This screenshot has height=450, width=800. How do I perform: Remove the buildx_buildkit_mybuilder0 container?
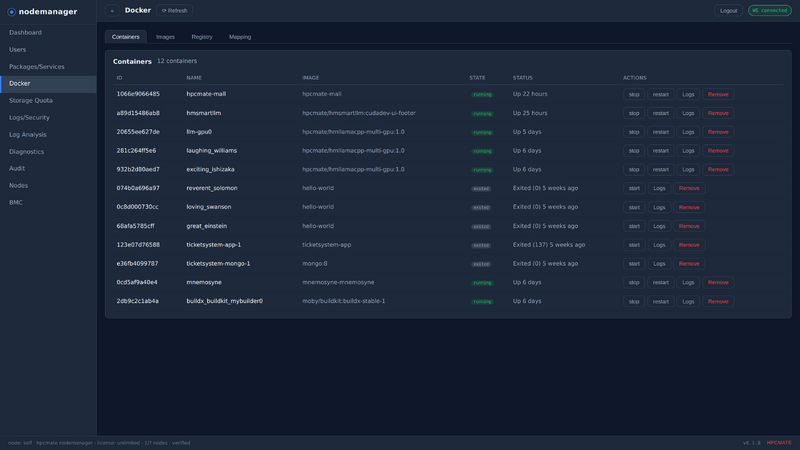718,302
